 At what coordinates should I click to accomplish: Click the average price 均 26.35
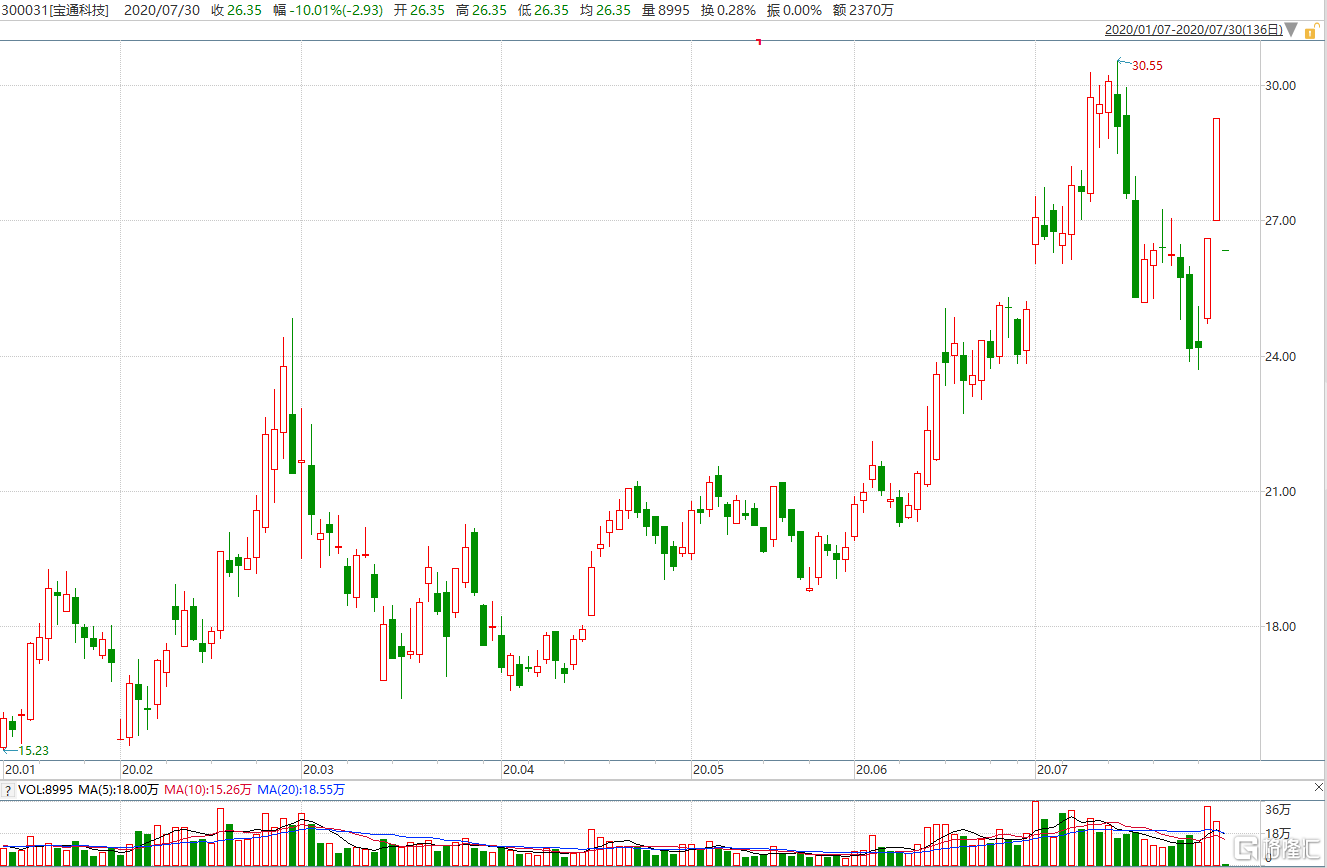pos(605,10)
